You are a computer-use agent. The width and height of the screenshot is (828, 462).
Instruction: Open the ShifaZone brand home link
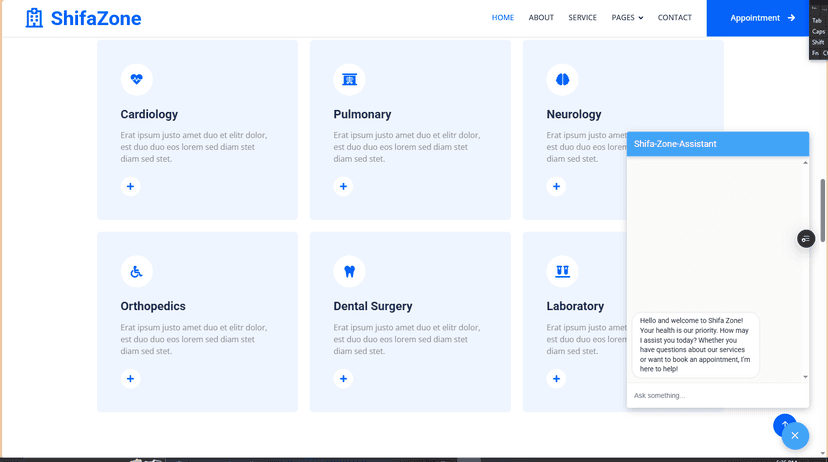pyautogui.click(x=83, y=18)
